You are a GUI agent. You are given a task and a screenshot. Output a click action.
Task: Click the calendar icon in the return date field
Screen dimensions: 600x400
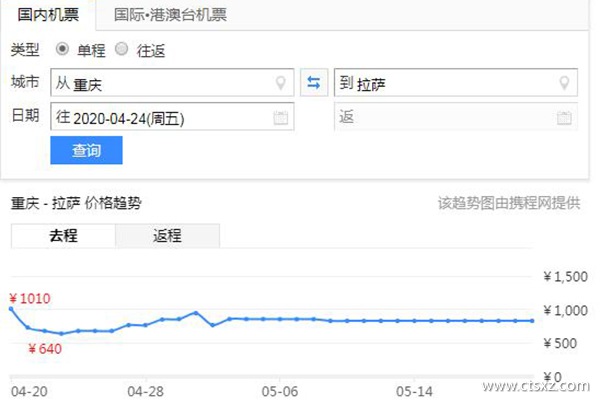pos(566,118)
